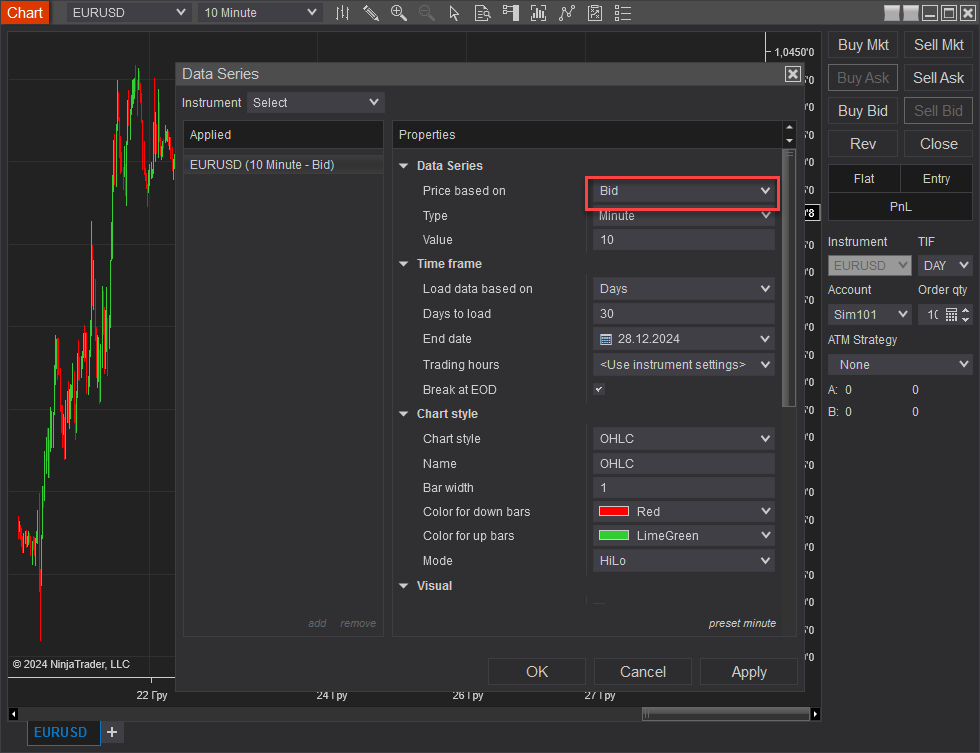Select EURUSD (10 Minute - Bid) applied series
Screen dimensions: 980x753
coord(262,165)
